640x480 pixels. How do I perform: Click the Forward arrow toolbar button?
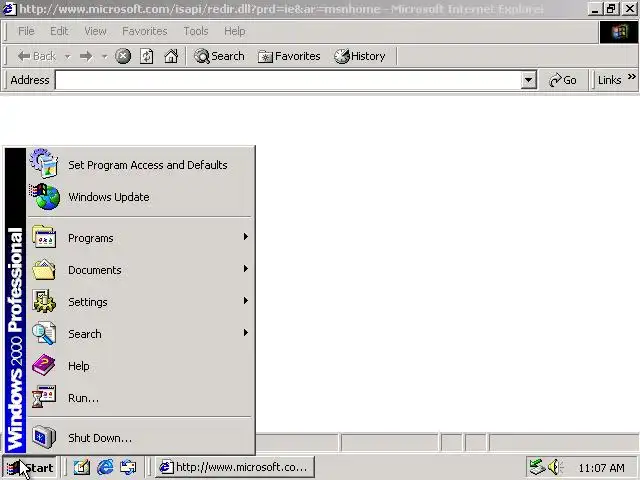point(86,56)
